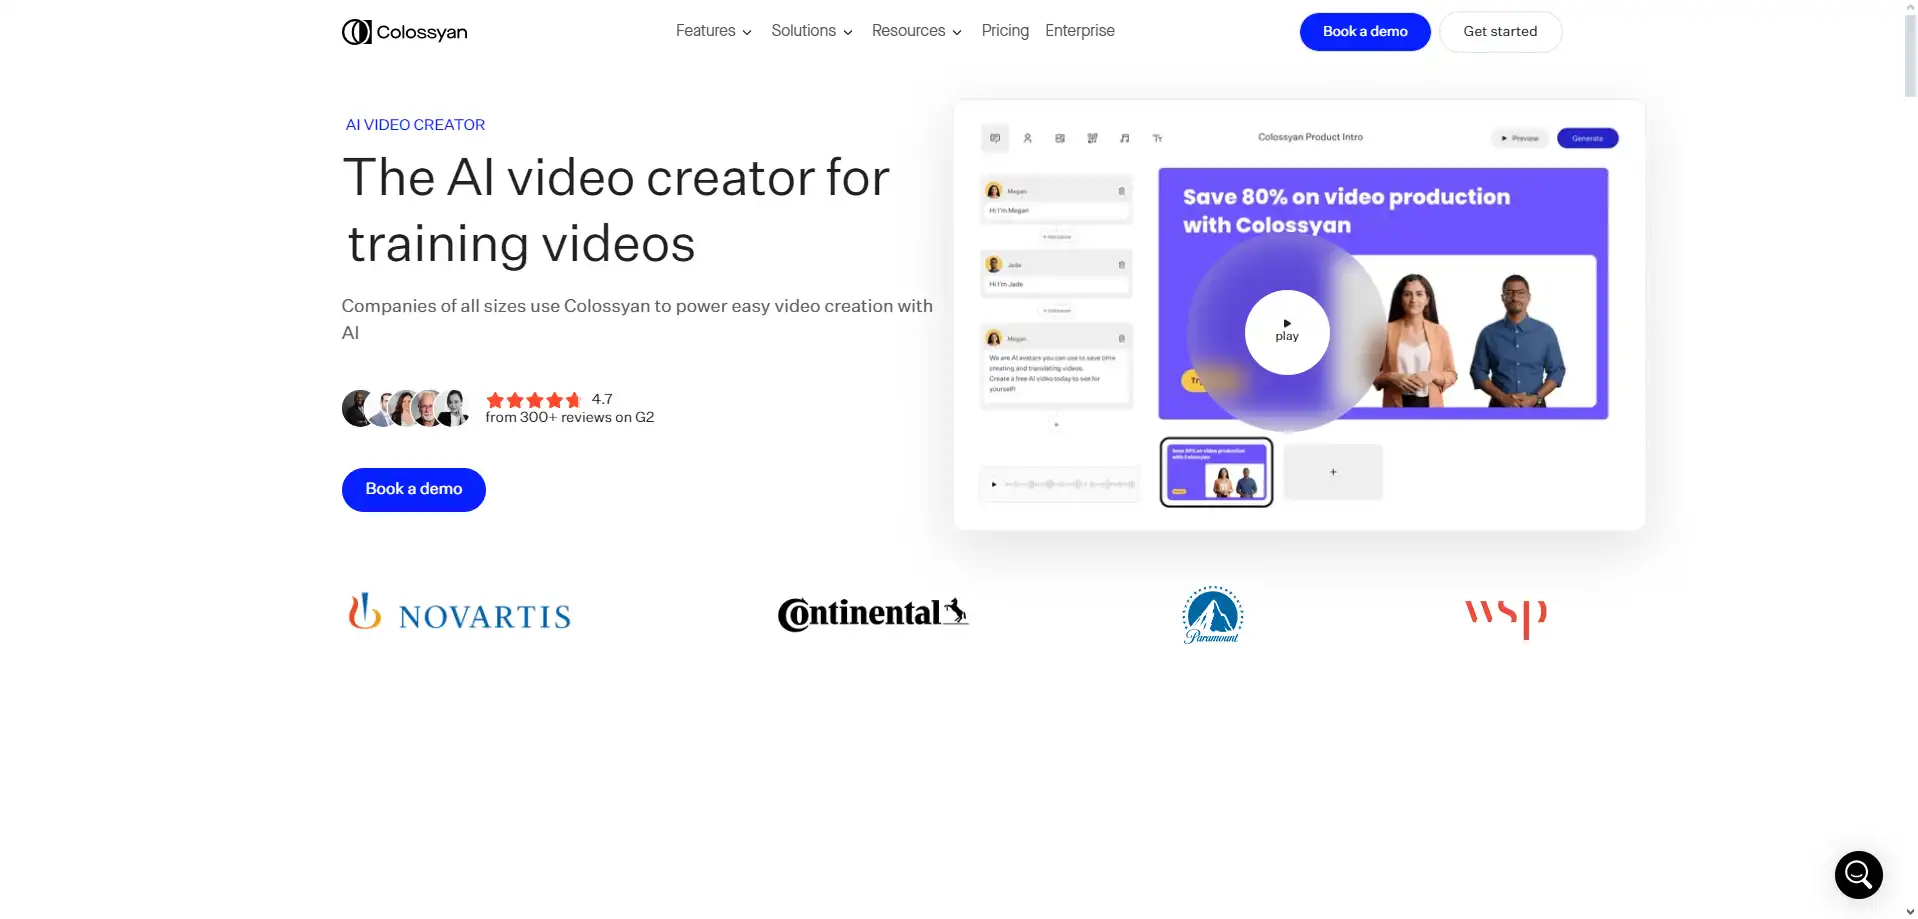Click the AI VIDEO CREATOR label

[x=415, y=125]
